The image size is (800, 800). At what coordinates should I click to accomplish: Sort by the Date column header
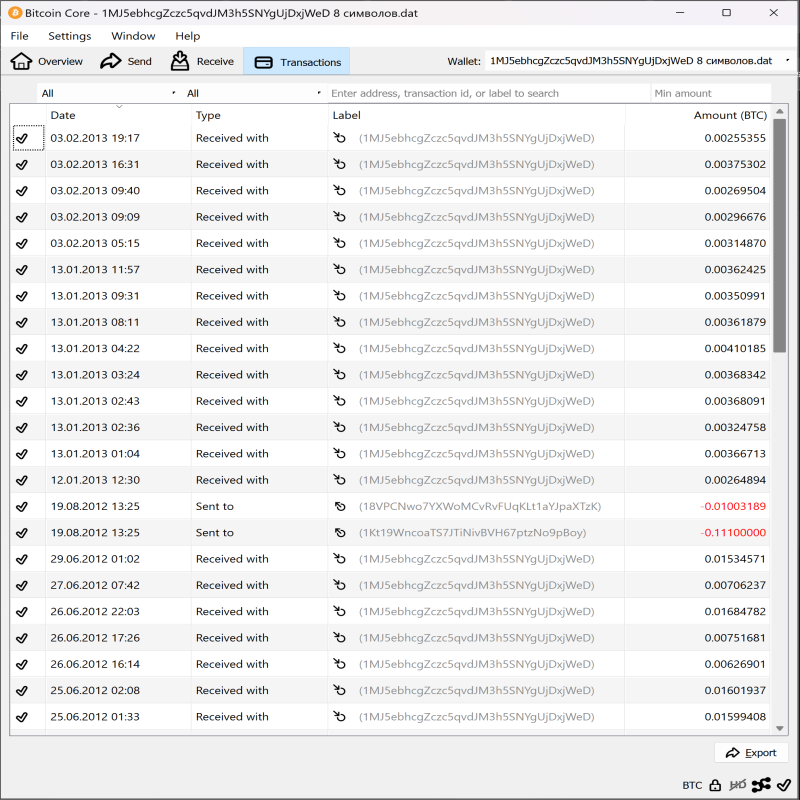118,115
